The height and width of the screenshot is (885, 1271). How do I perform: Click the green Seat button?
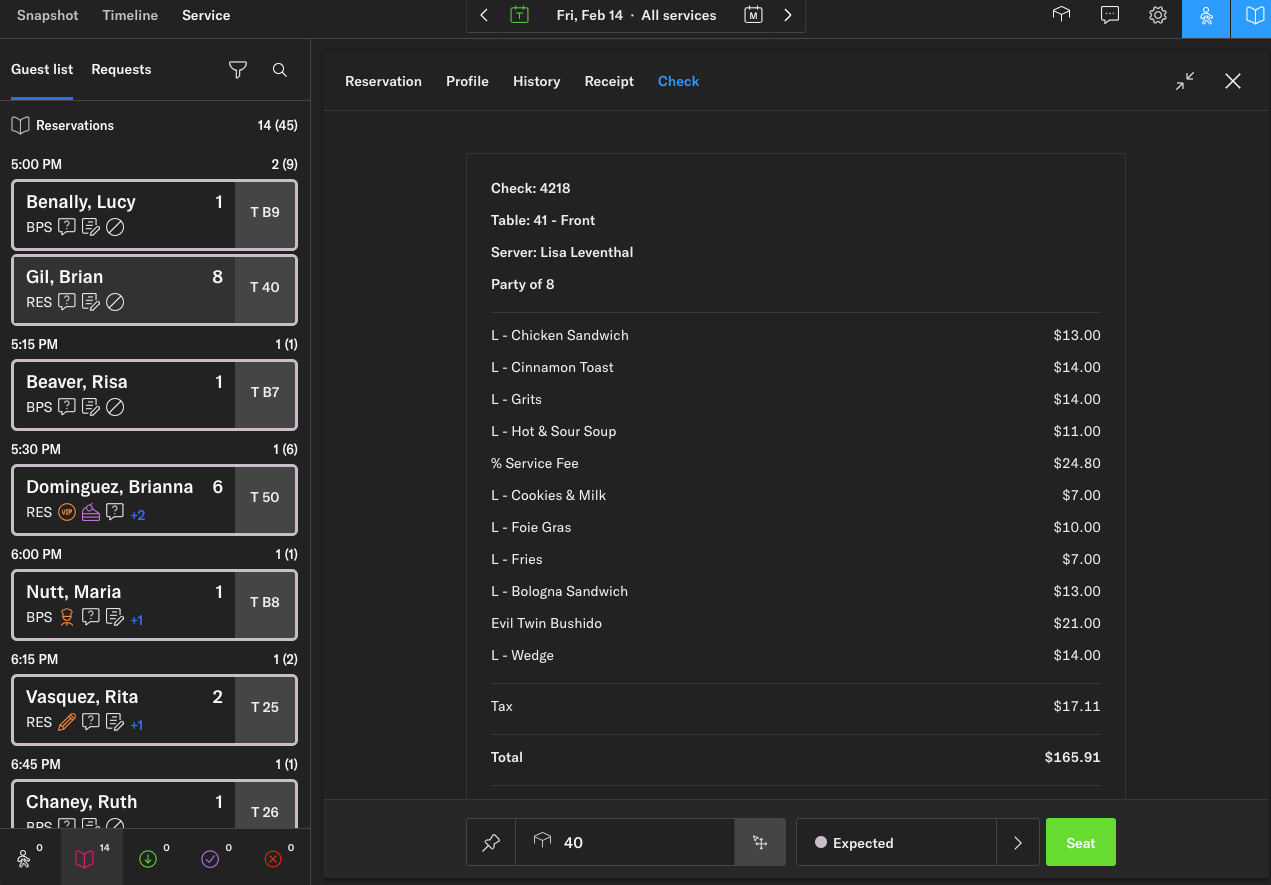click(1080, 842)
